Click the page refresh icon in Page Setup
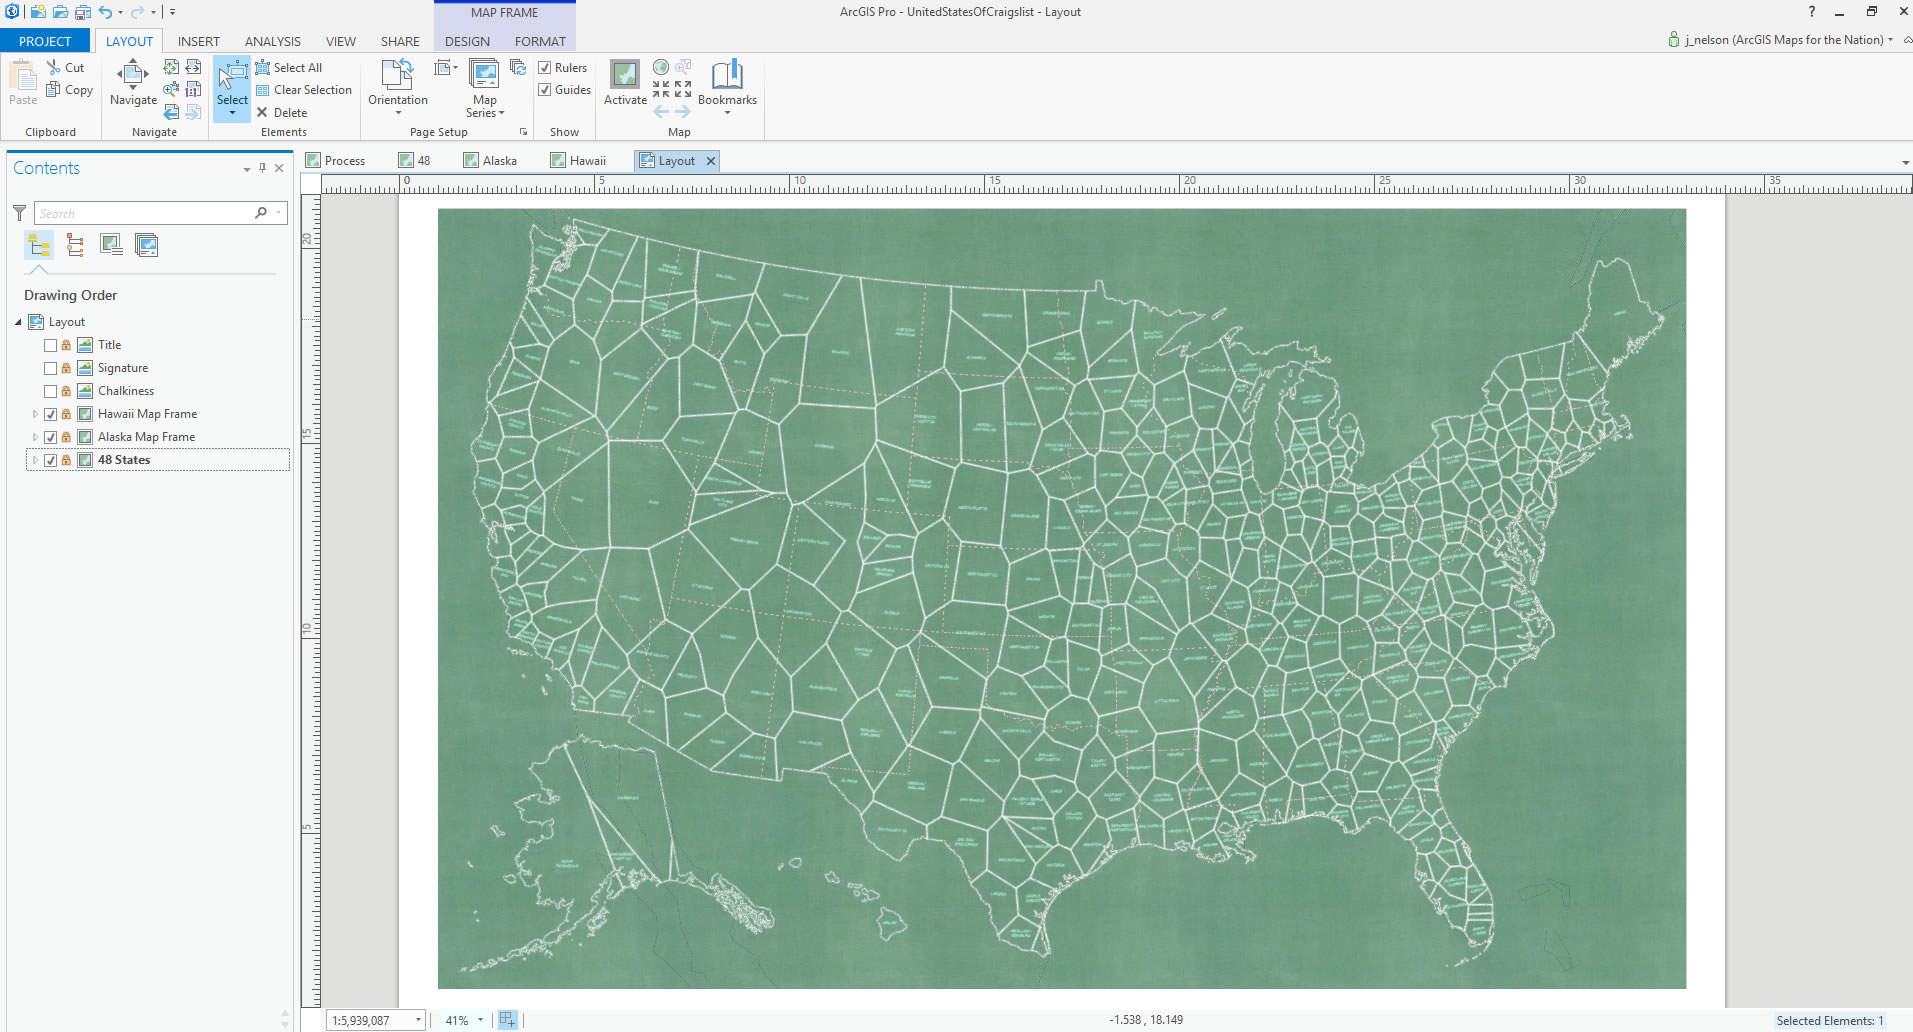This screenshot has width=1913, height=1032. (x=518, y=67)
